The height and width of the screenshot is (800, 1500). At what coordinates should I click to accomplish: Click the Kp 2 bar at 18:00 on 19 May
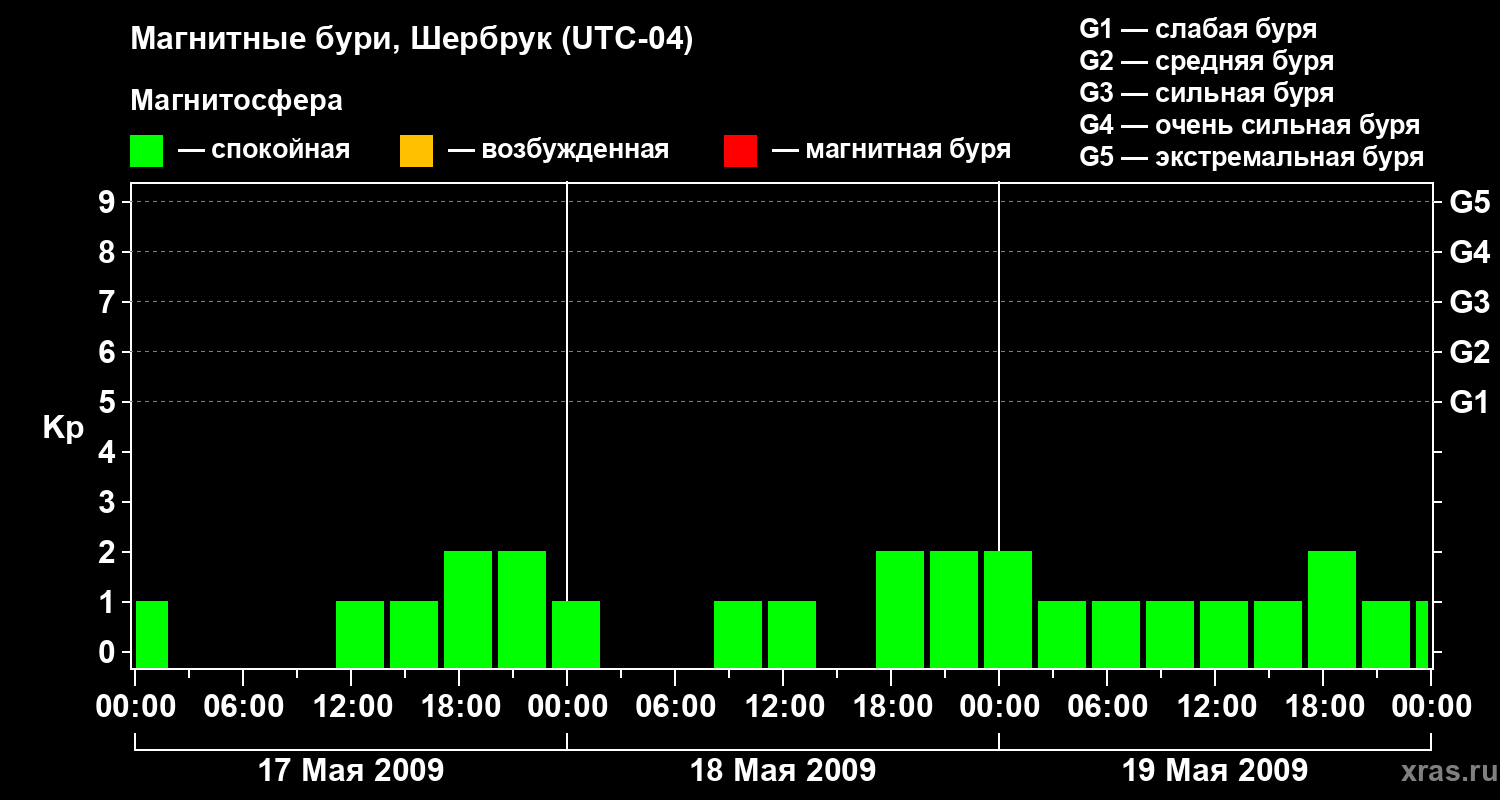pyautogui.click(x=1332, y=609)
